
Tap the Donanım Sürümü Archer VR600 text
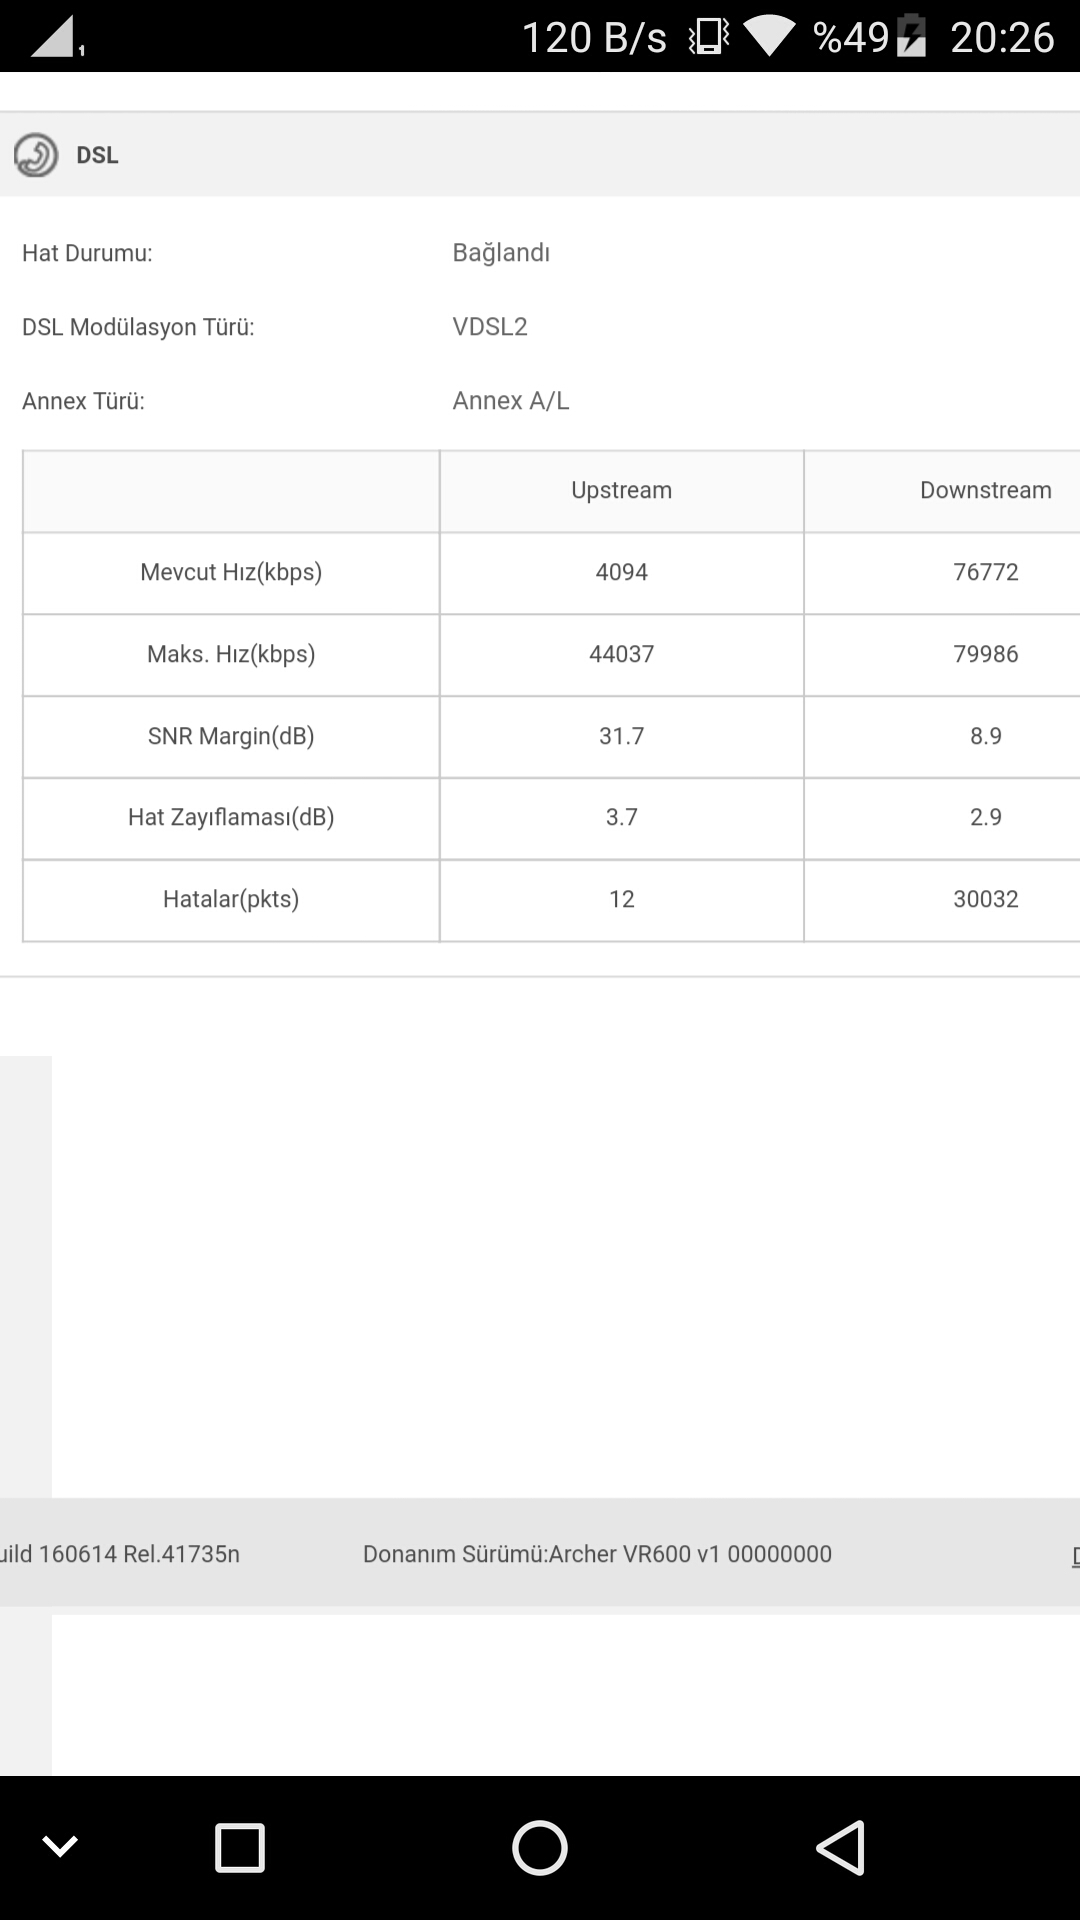tap(597, 1554)
